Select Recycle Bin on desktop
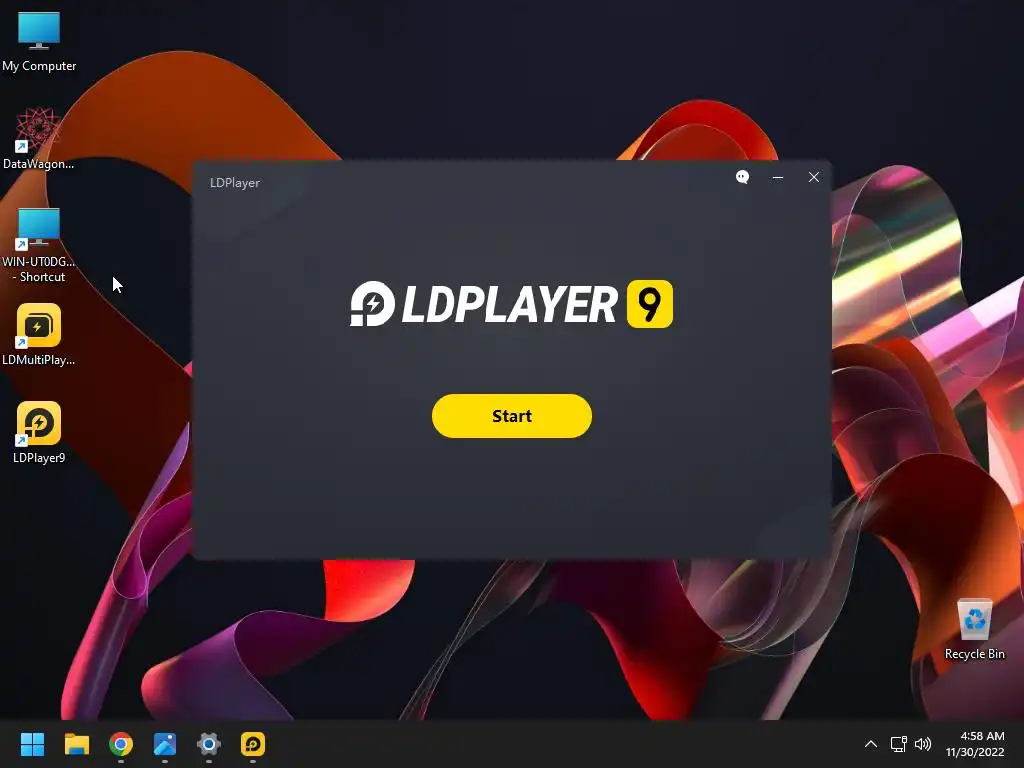1024x768 pixels. pos(974,630)
